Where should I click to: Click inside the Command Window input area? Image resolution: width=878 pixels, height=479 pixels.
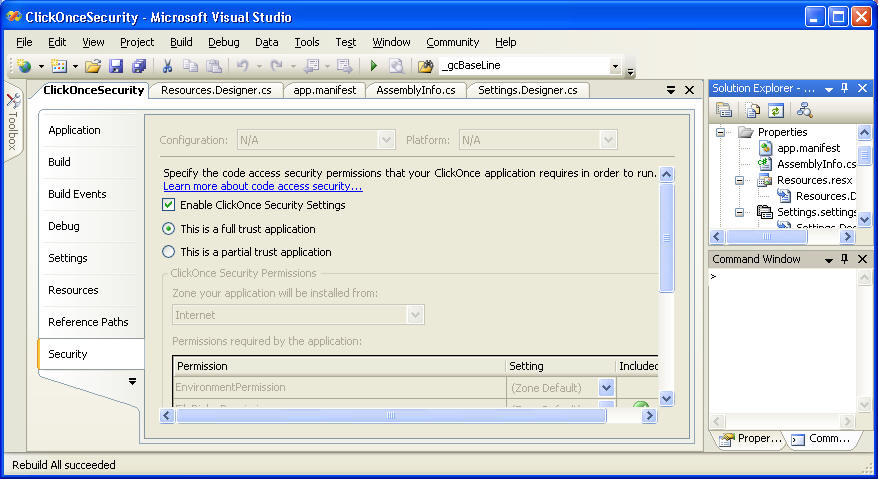click(783, 342)
